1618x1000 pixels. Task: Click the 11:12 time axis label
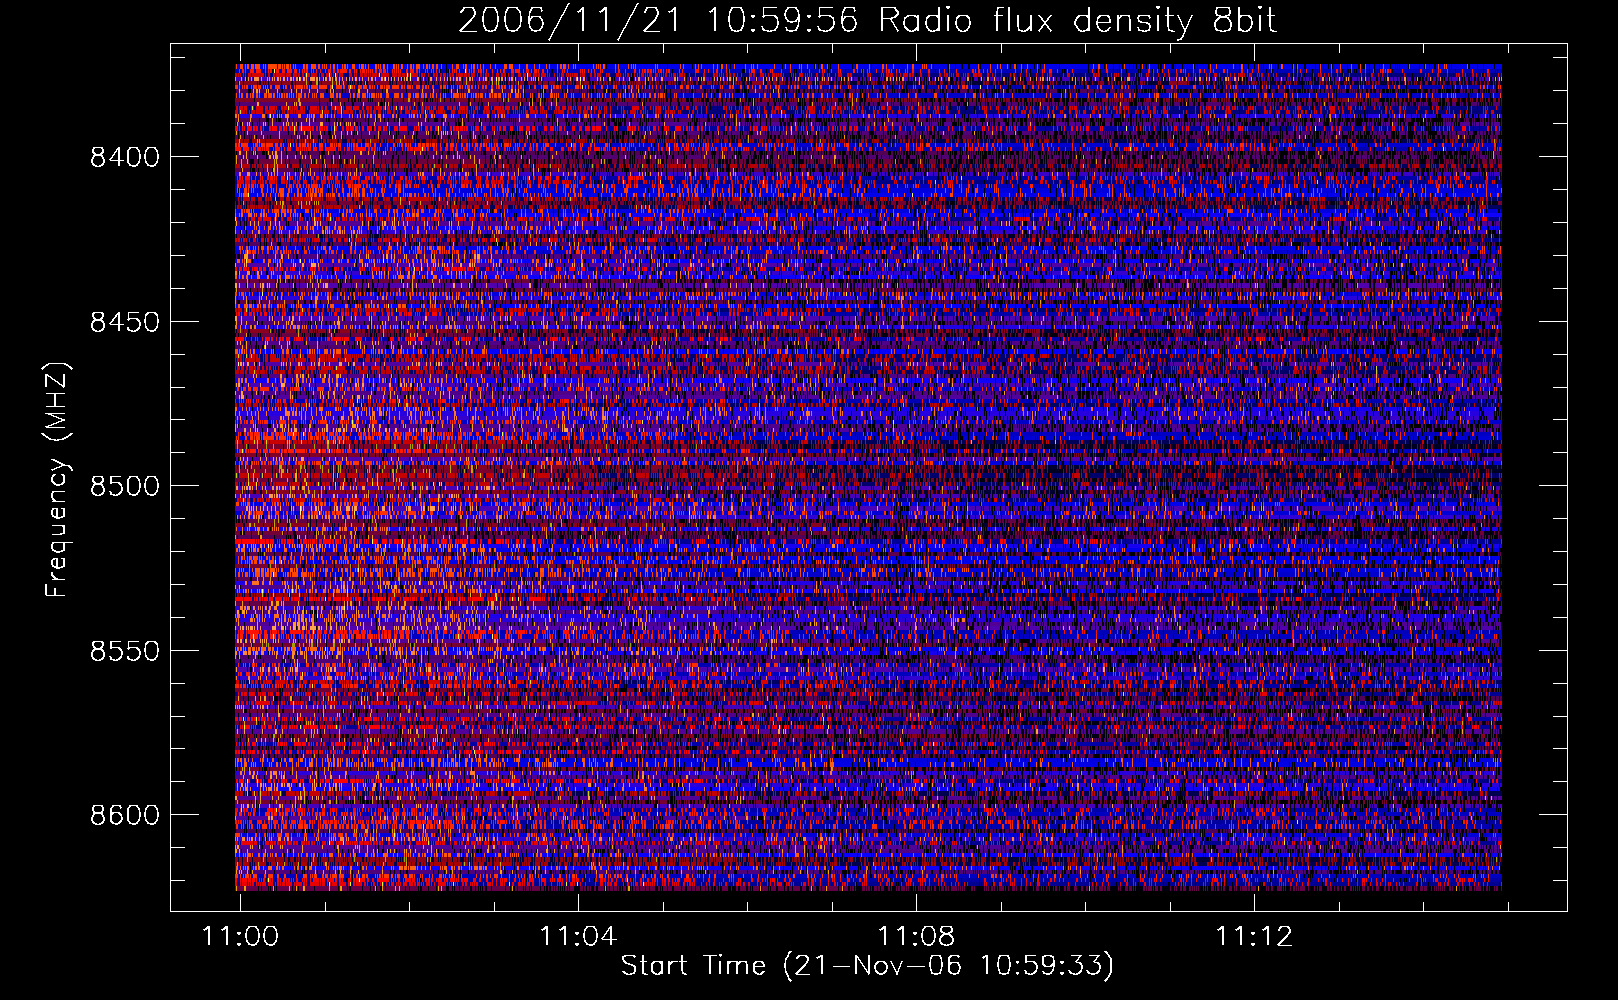(x=1254, y=937)
